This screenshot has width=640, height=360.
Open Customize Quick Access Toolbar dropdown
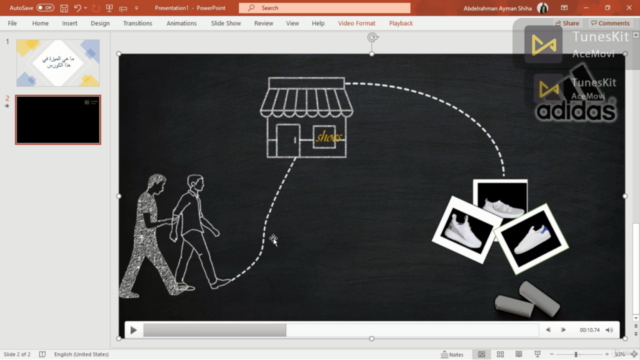[x=136, y=8]
